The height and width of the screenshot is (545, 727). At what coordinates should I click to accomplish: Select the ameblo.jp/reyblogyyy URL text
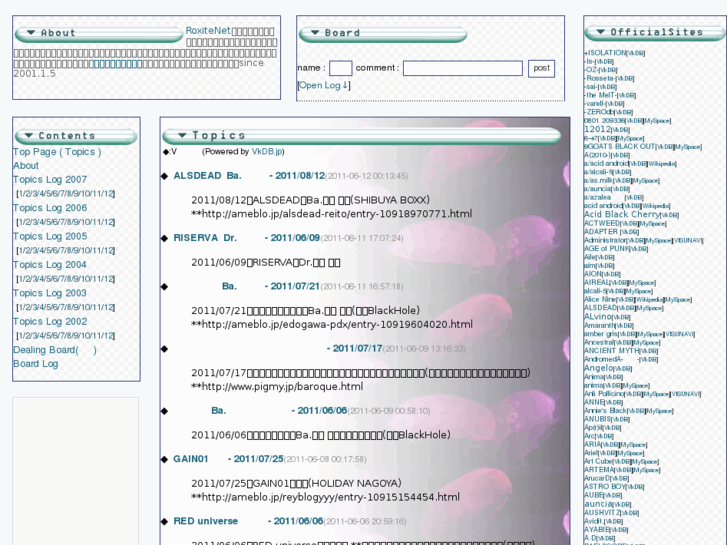click(331, 497)
